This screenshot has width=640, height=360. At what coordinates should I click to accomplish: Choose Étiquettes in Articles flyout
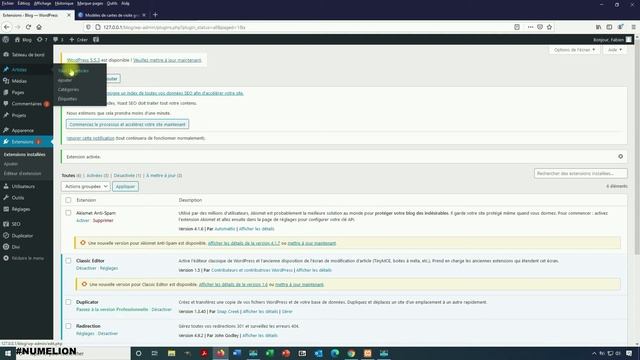pos(67,99)
